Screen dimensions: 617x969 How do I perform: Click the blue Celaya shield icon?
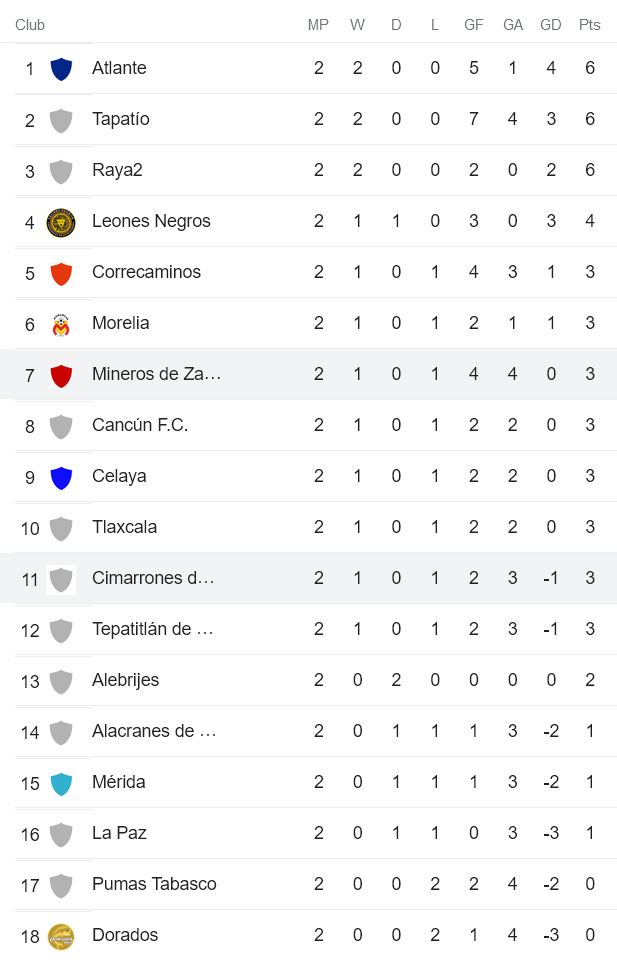[x=61, y=477]
